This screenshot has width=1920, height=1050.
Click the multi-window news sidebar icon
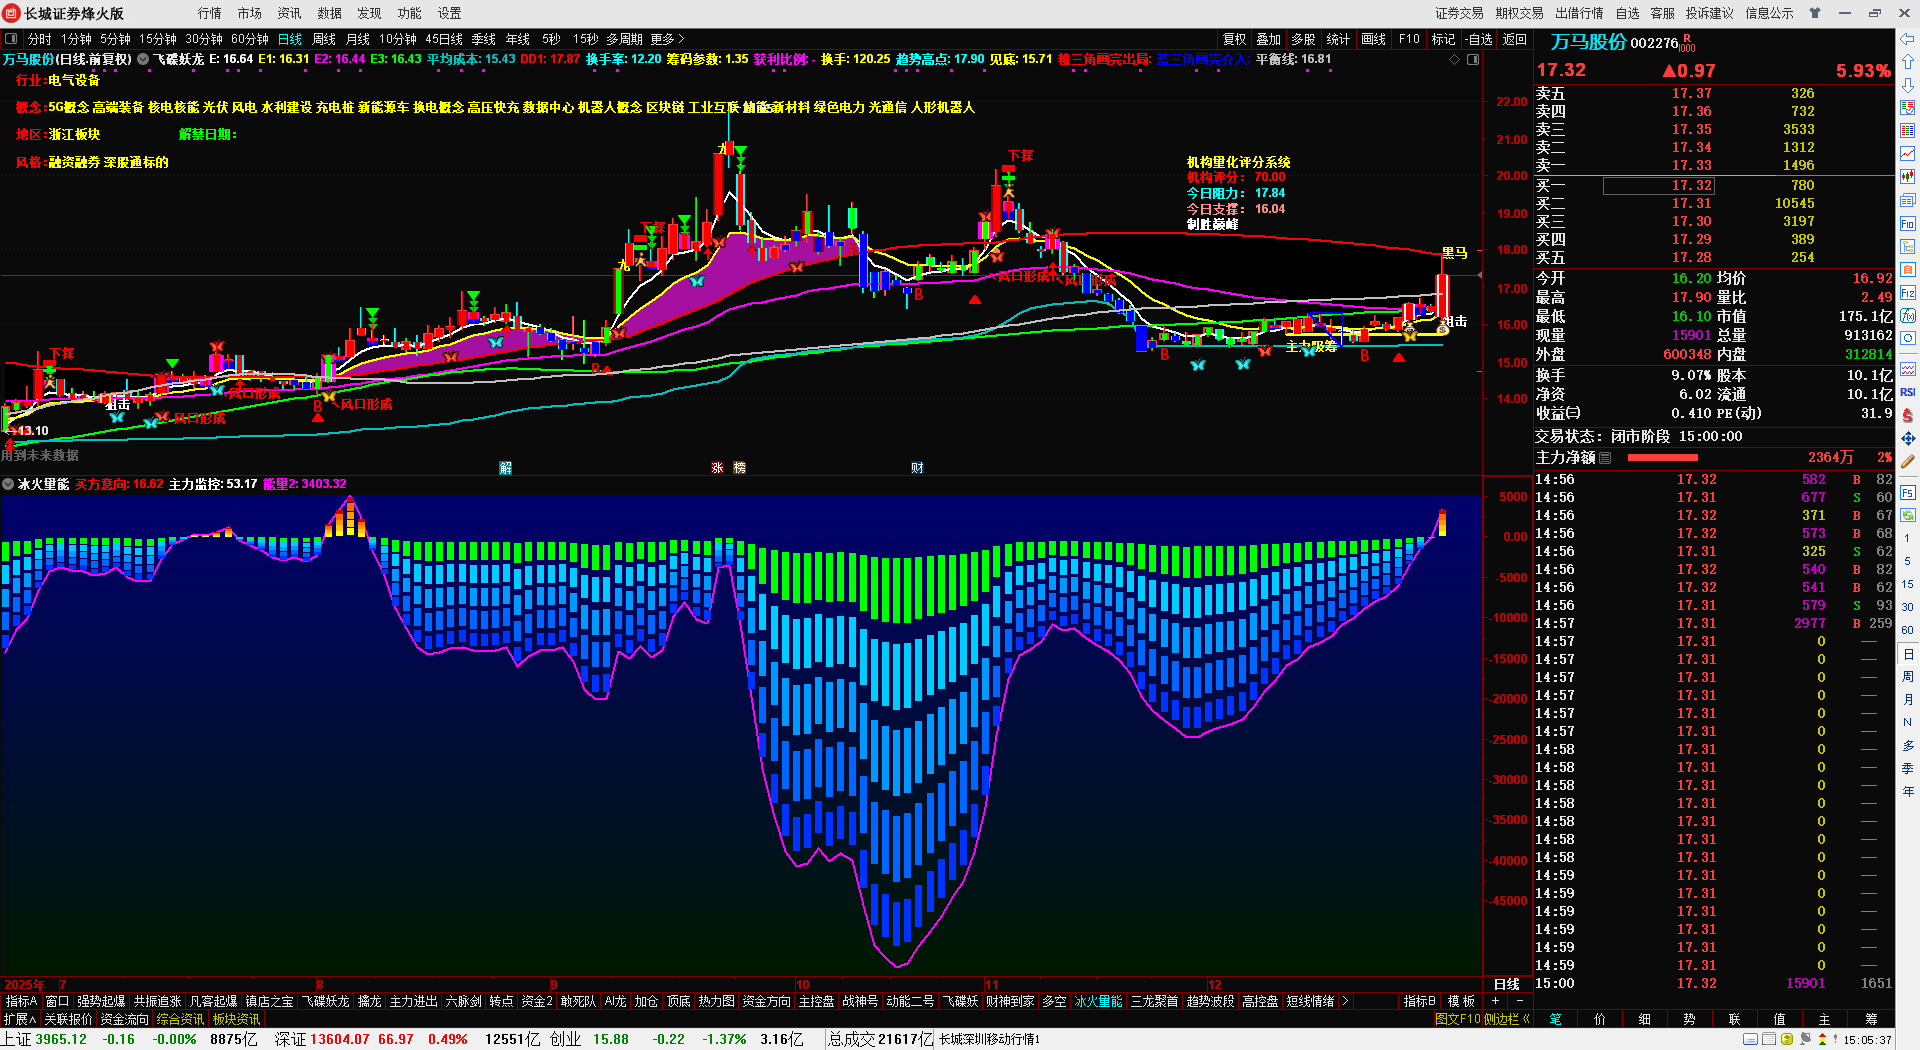pos(1908,200)
